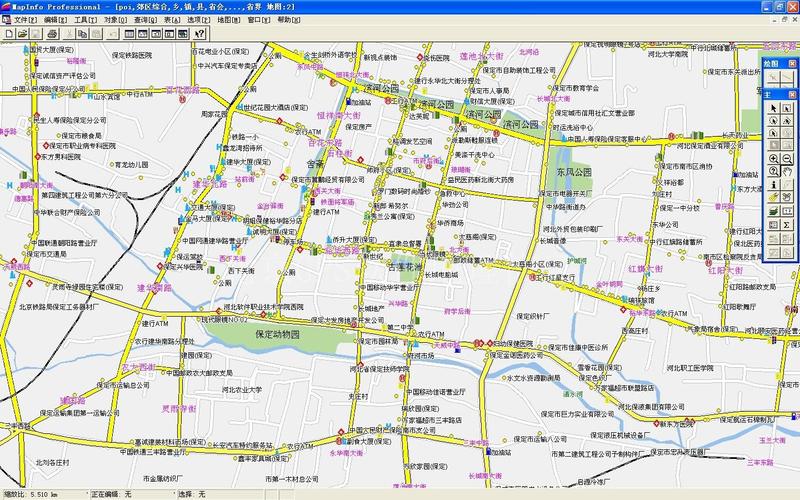The width and height of the screenshot is (800, 500).
Task: Open a New Graph window icon
Action: click(x=156, y=34)
